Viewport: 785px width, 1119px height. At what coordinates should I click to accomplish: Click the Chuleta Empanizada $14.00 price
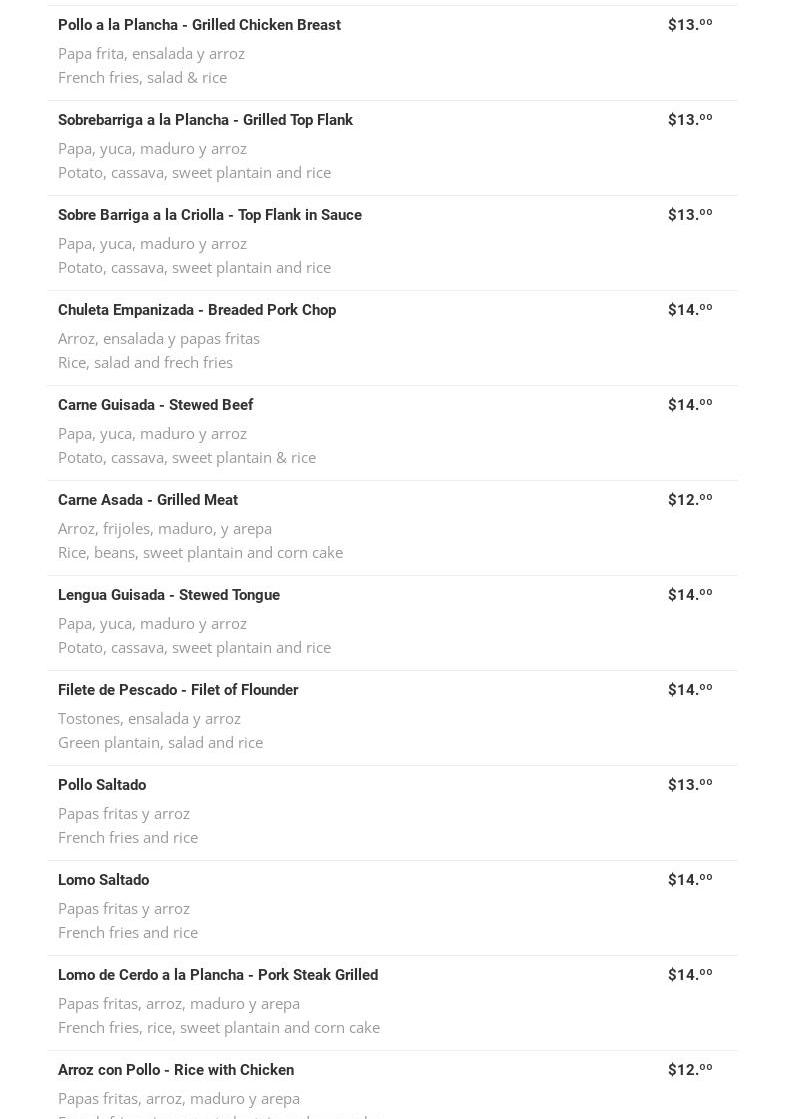(x=690, y=310)
